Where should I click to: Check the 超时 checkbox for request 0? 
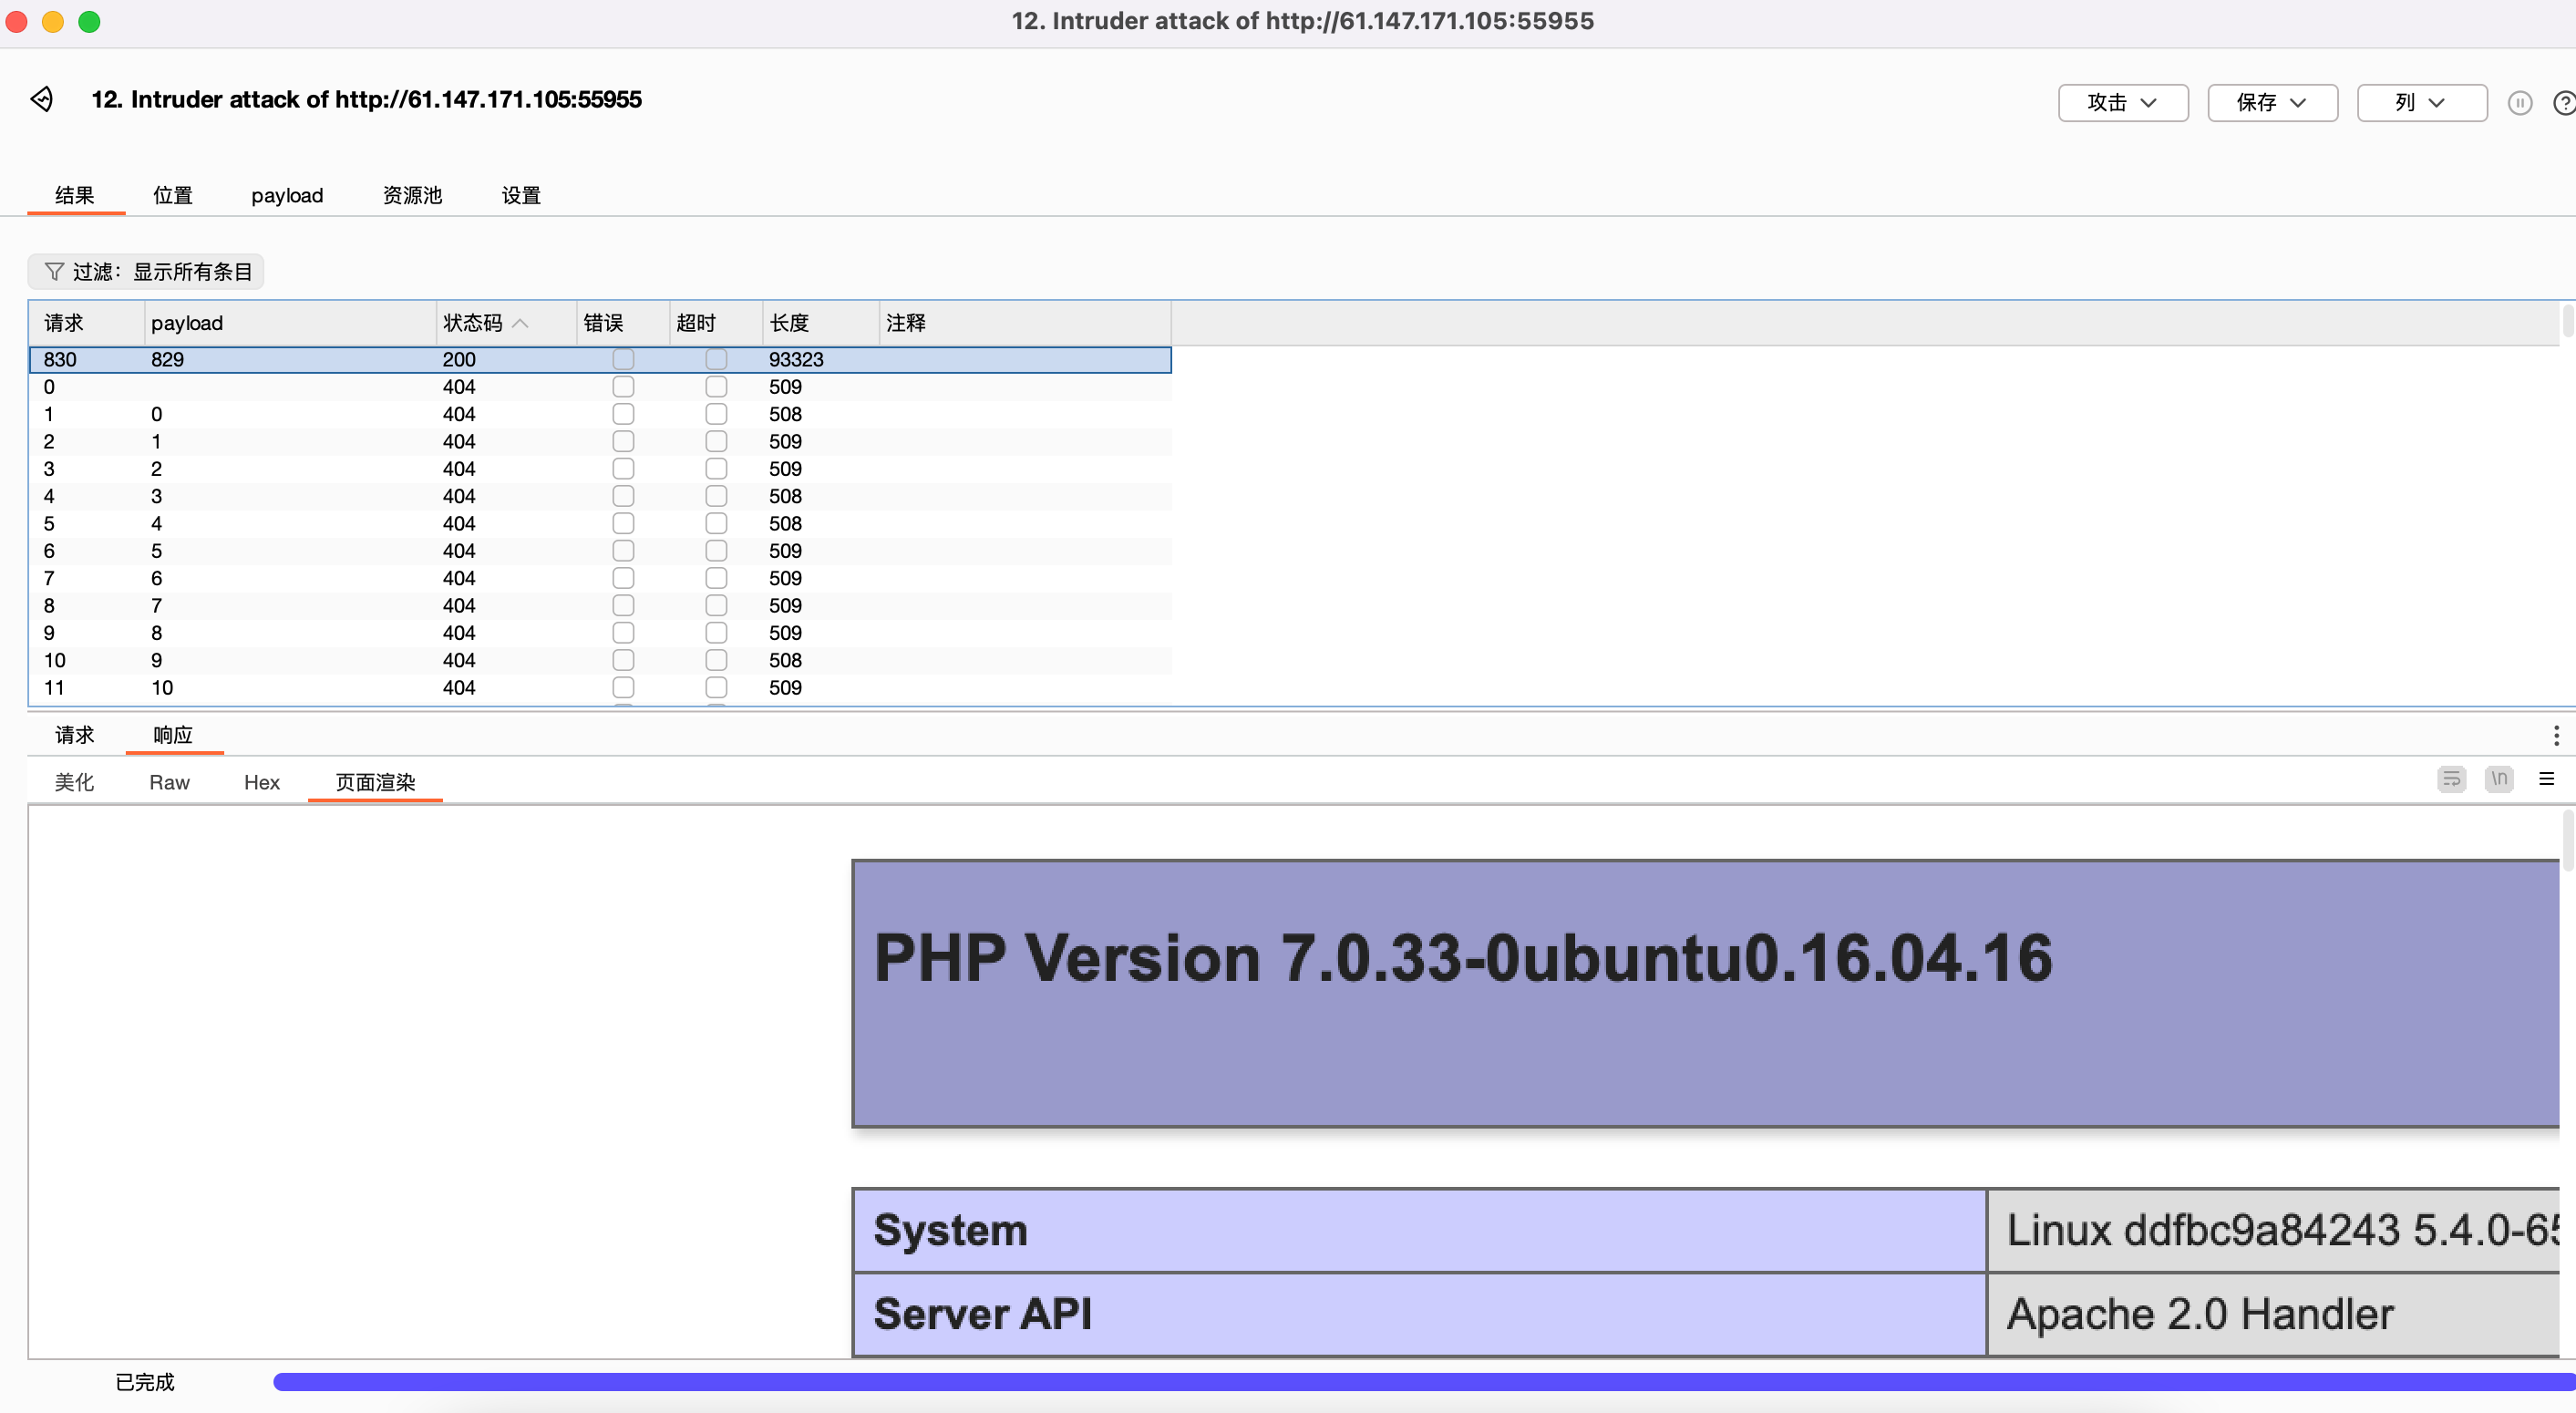[x=716, y=387]
